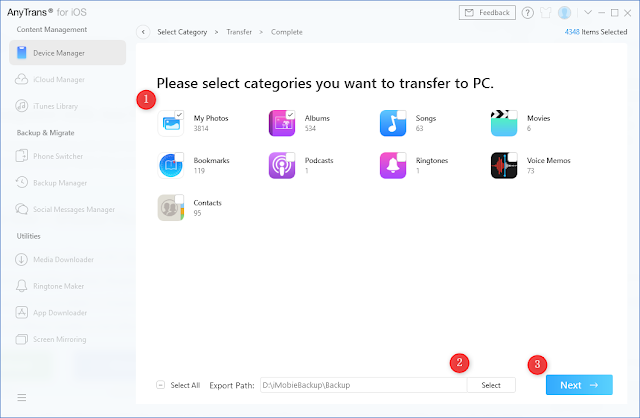The width and height of the screenshot is (640, 418).
Task: Open Media Downloader label in Utilities
Action: (63, 259)
